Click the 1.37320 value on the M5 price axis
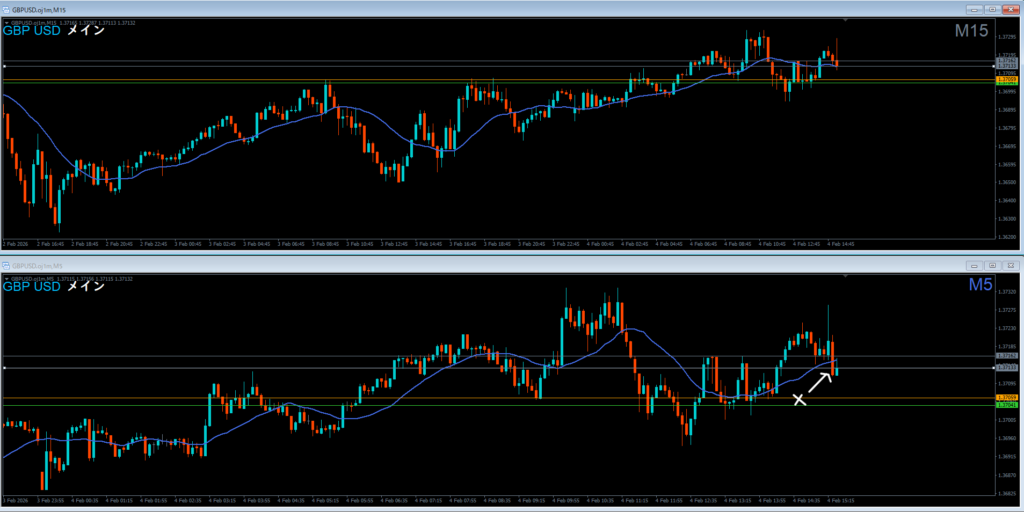This screenshot has height=512, width=1024. click(1006, 293)
